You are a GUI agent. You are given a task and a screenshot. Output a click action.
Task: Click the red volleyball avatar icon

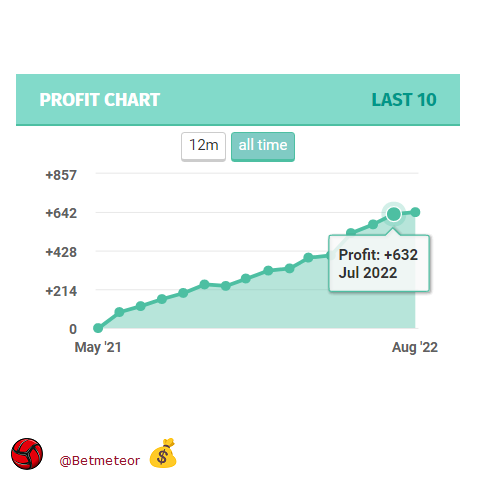coord(27,454)
